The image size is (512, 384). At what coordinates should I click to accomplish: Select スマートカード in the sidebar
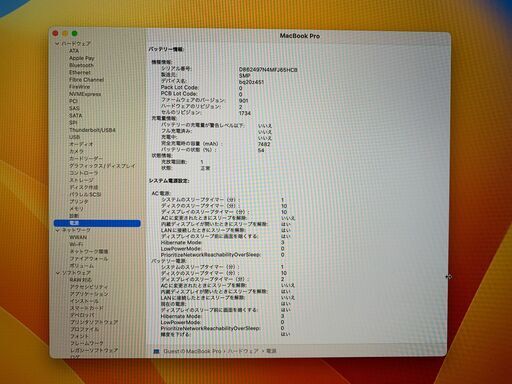click(86, 308)
